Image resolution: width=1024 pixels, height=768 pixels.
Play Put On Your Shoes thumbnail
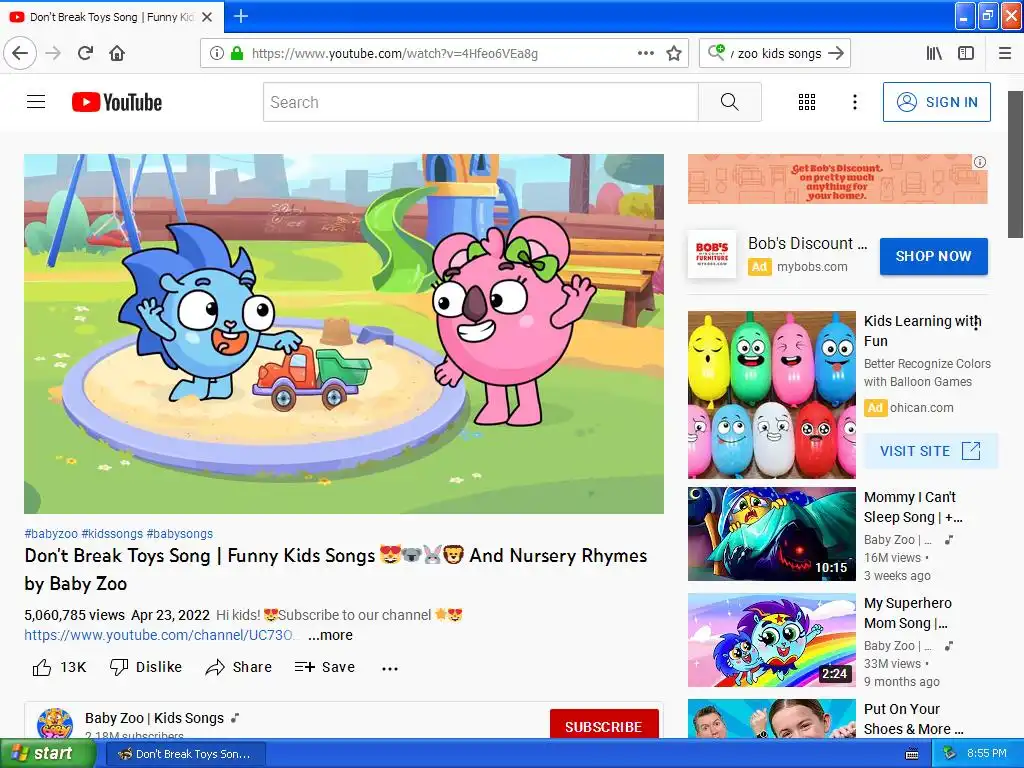771,718
